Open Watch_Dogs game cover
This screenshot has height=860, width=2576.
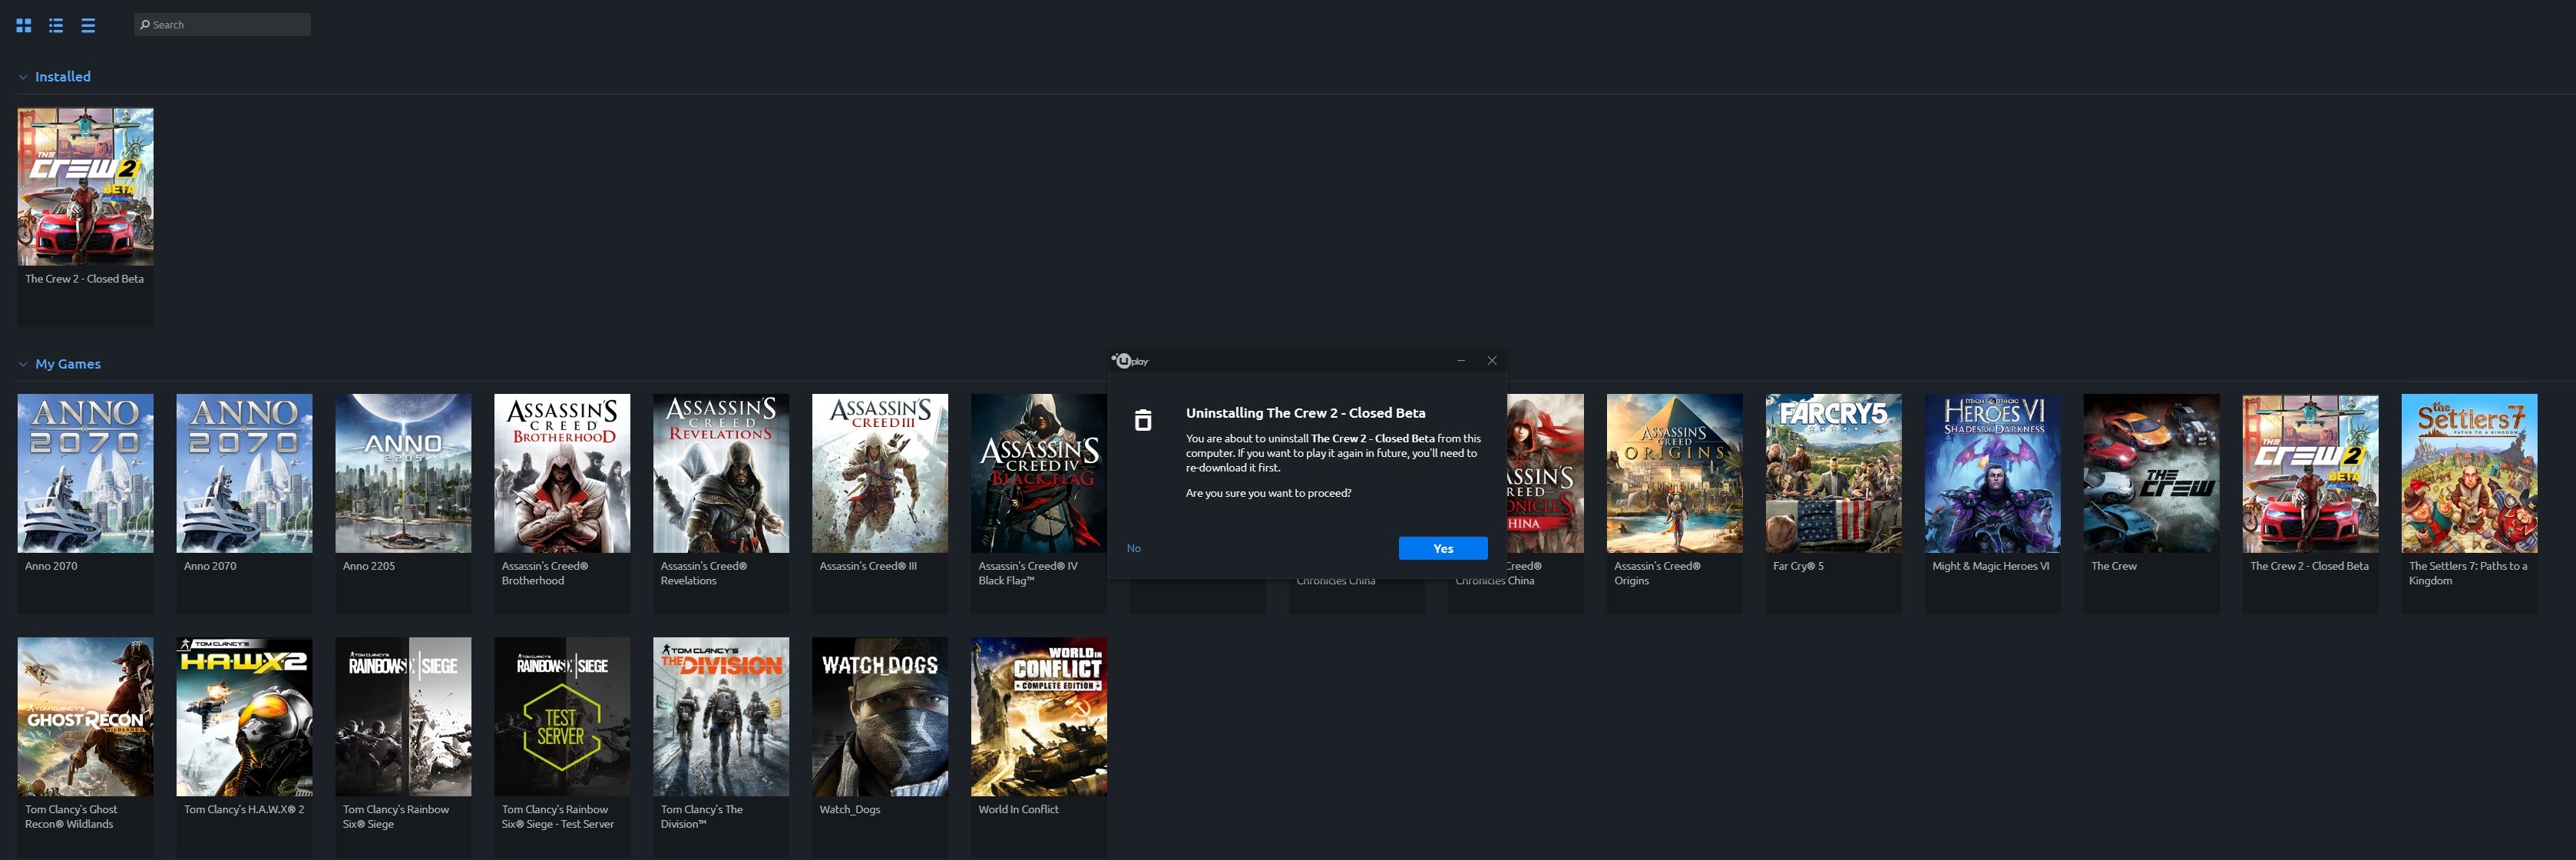(x=879, y=717)
